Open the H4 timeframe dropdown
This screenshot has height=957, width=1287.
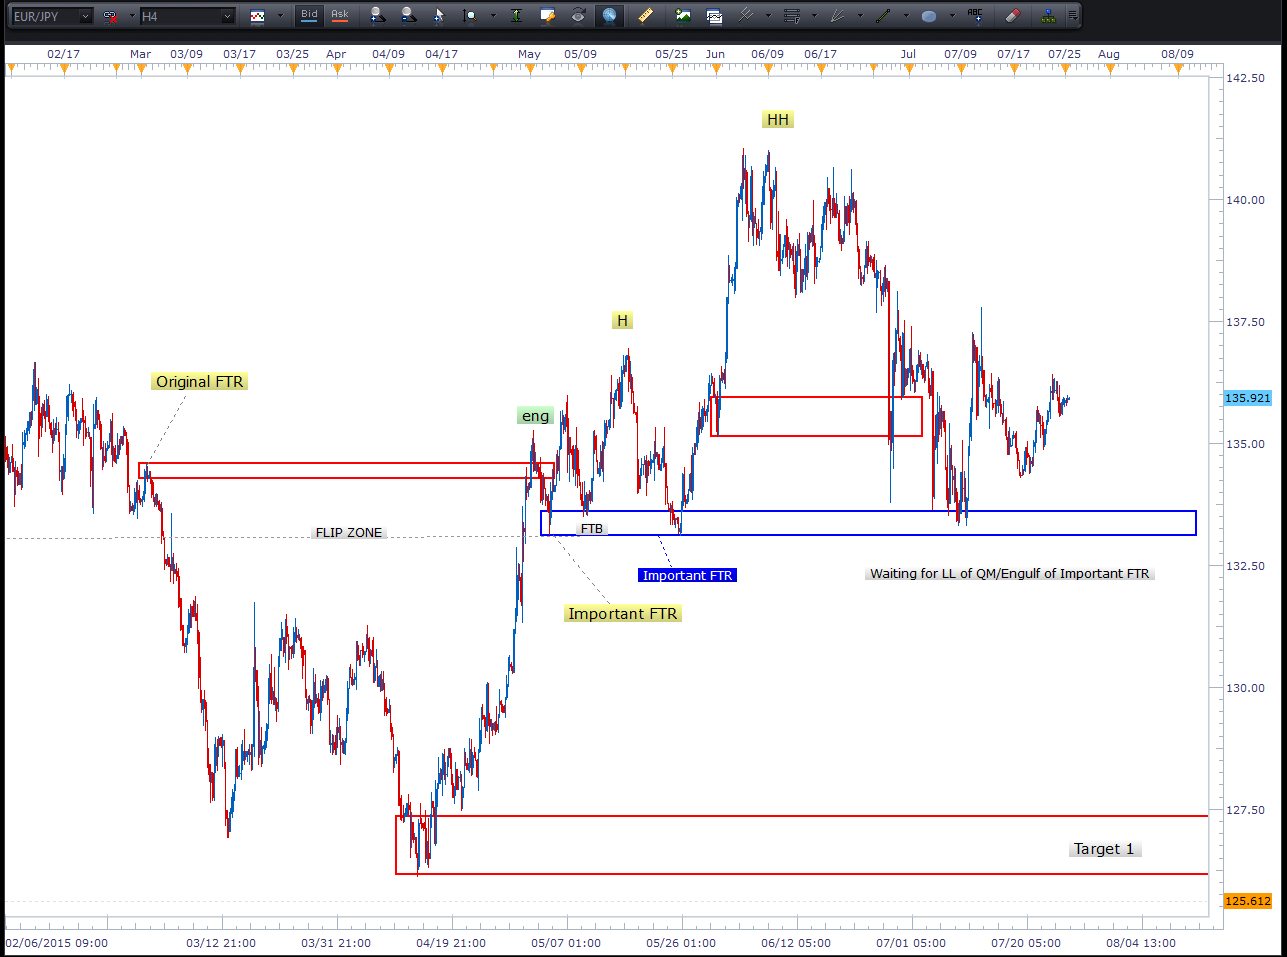[x=227, y=16]
